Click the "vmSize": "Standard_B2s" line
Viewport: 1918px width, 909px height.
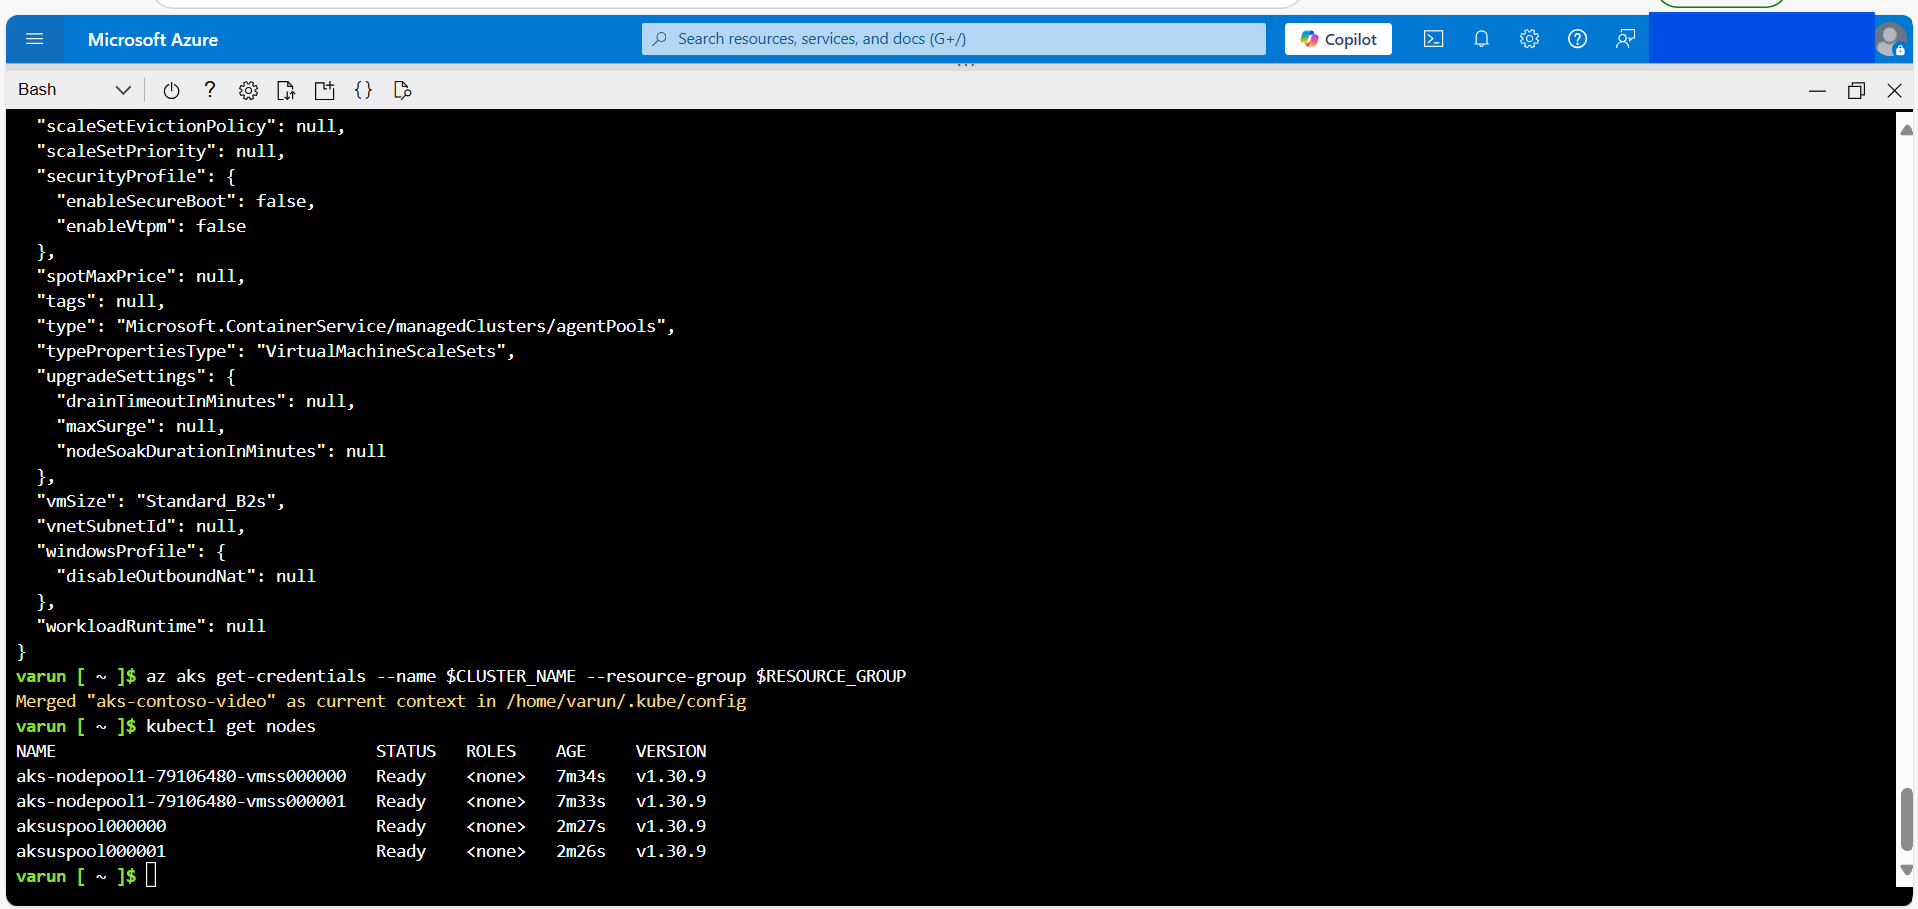pyautogui.click(x=161, y=501)
